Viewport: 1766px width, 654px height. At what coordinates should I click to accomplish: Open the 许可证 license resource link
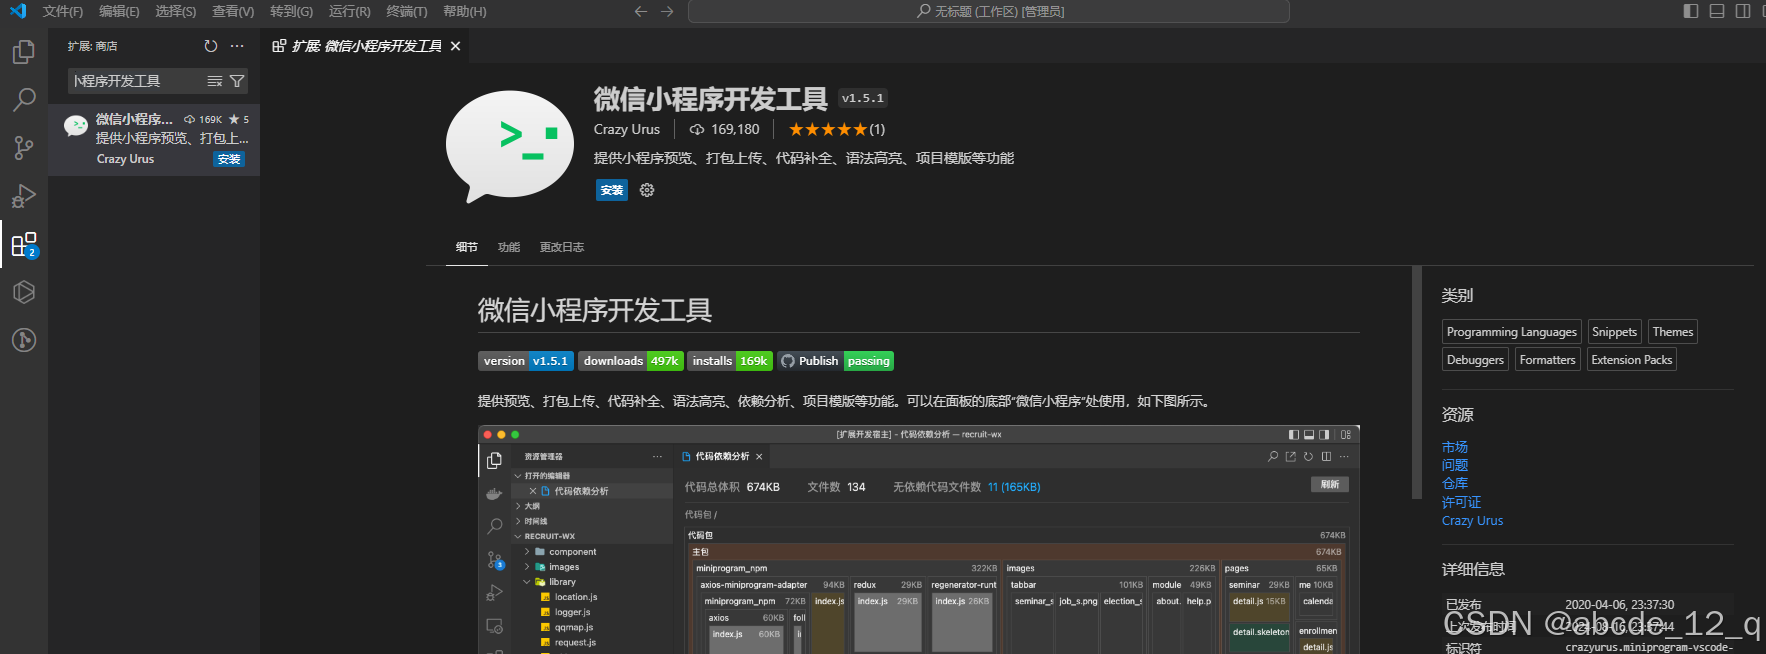point(1461,502)
